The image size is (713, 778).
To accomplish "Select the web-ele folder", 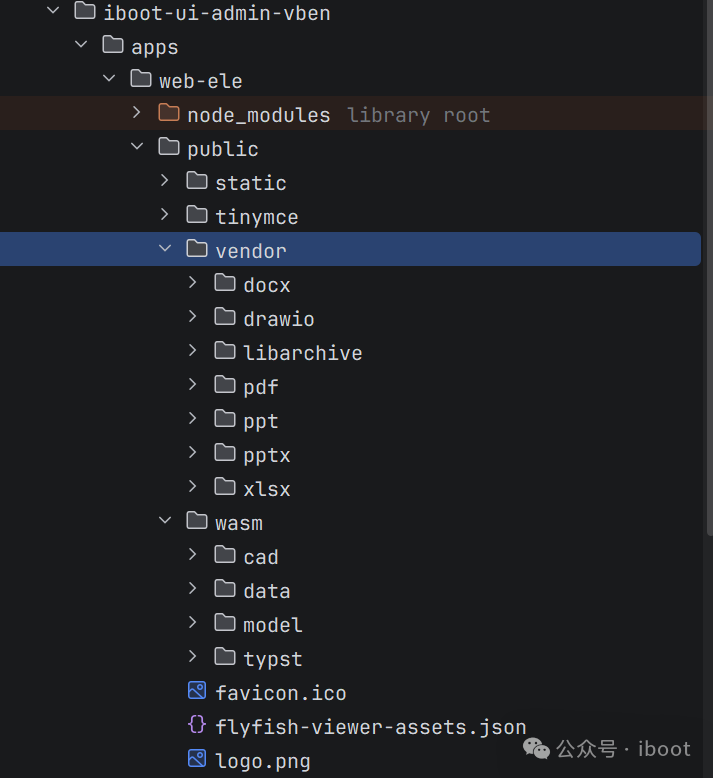I will coord(200,81).
